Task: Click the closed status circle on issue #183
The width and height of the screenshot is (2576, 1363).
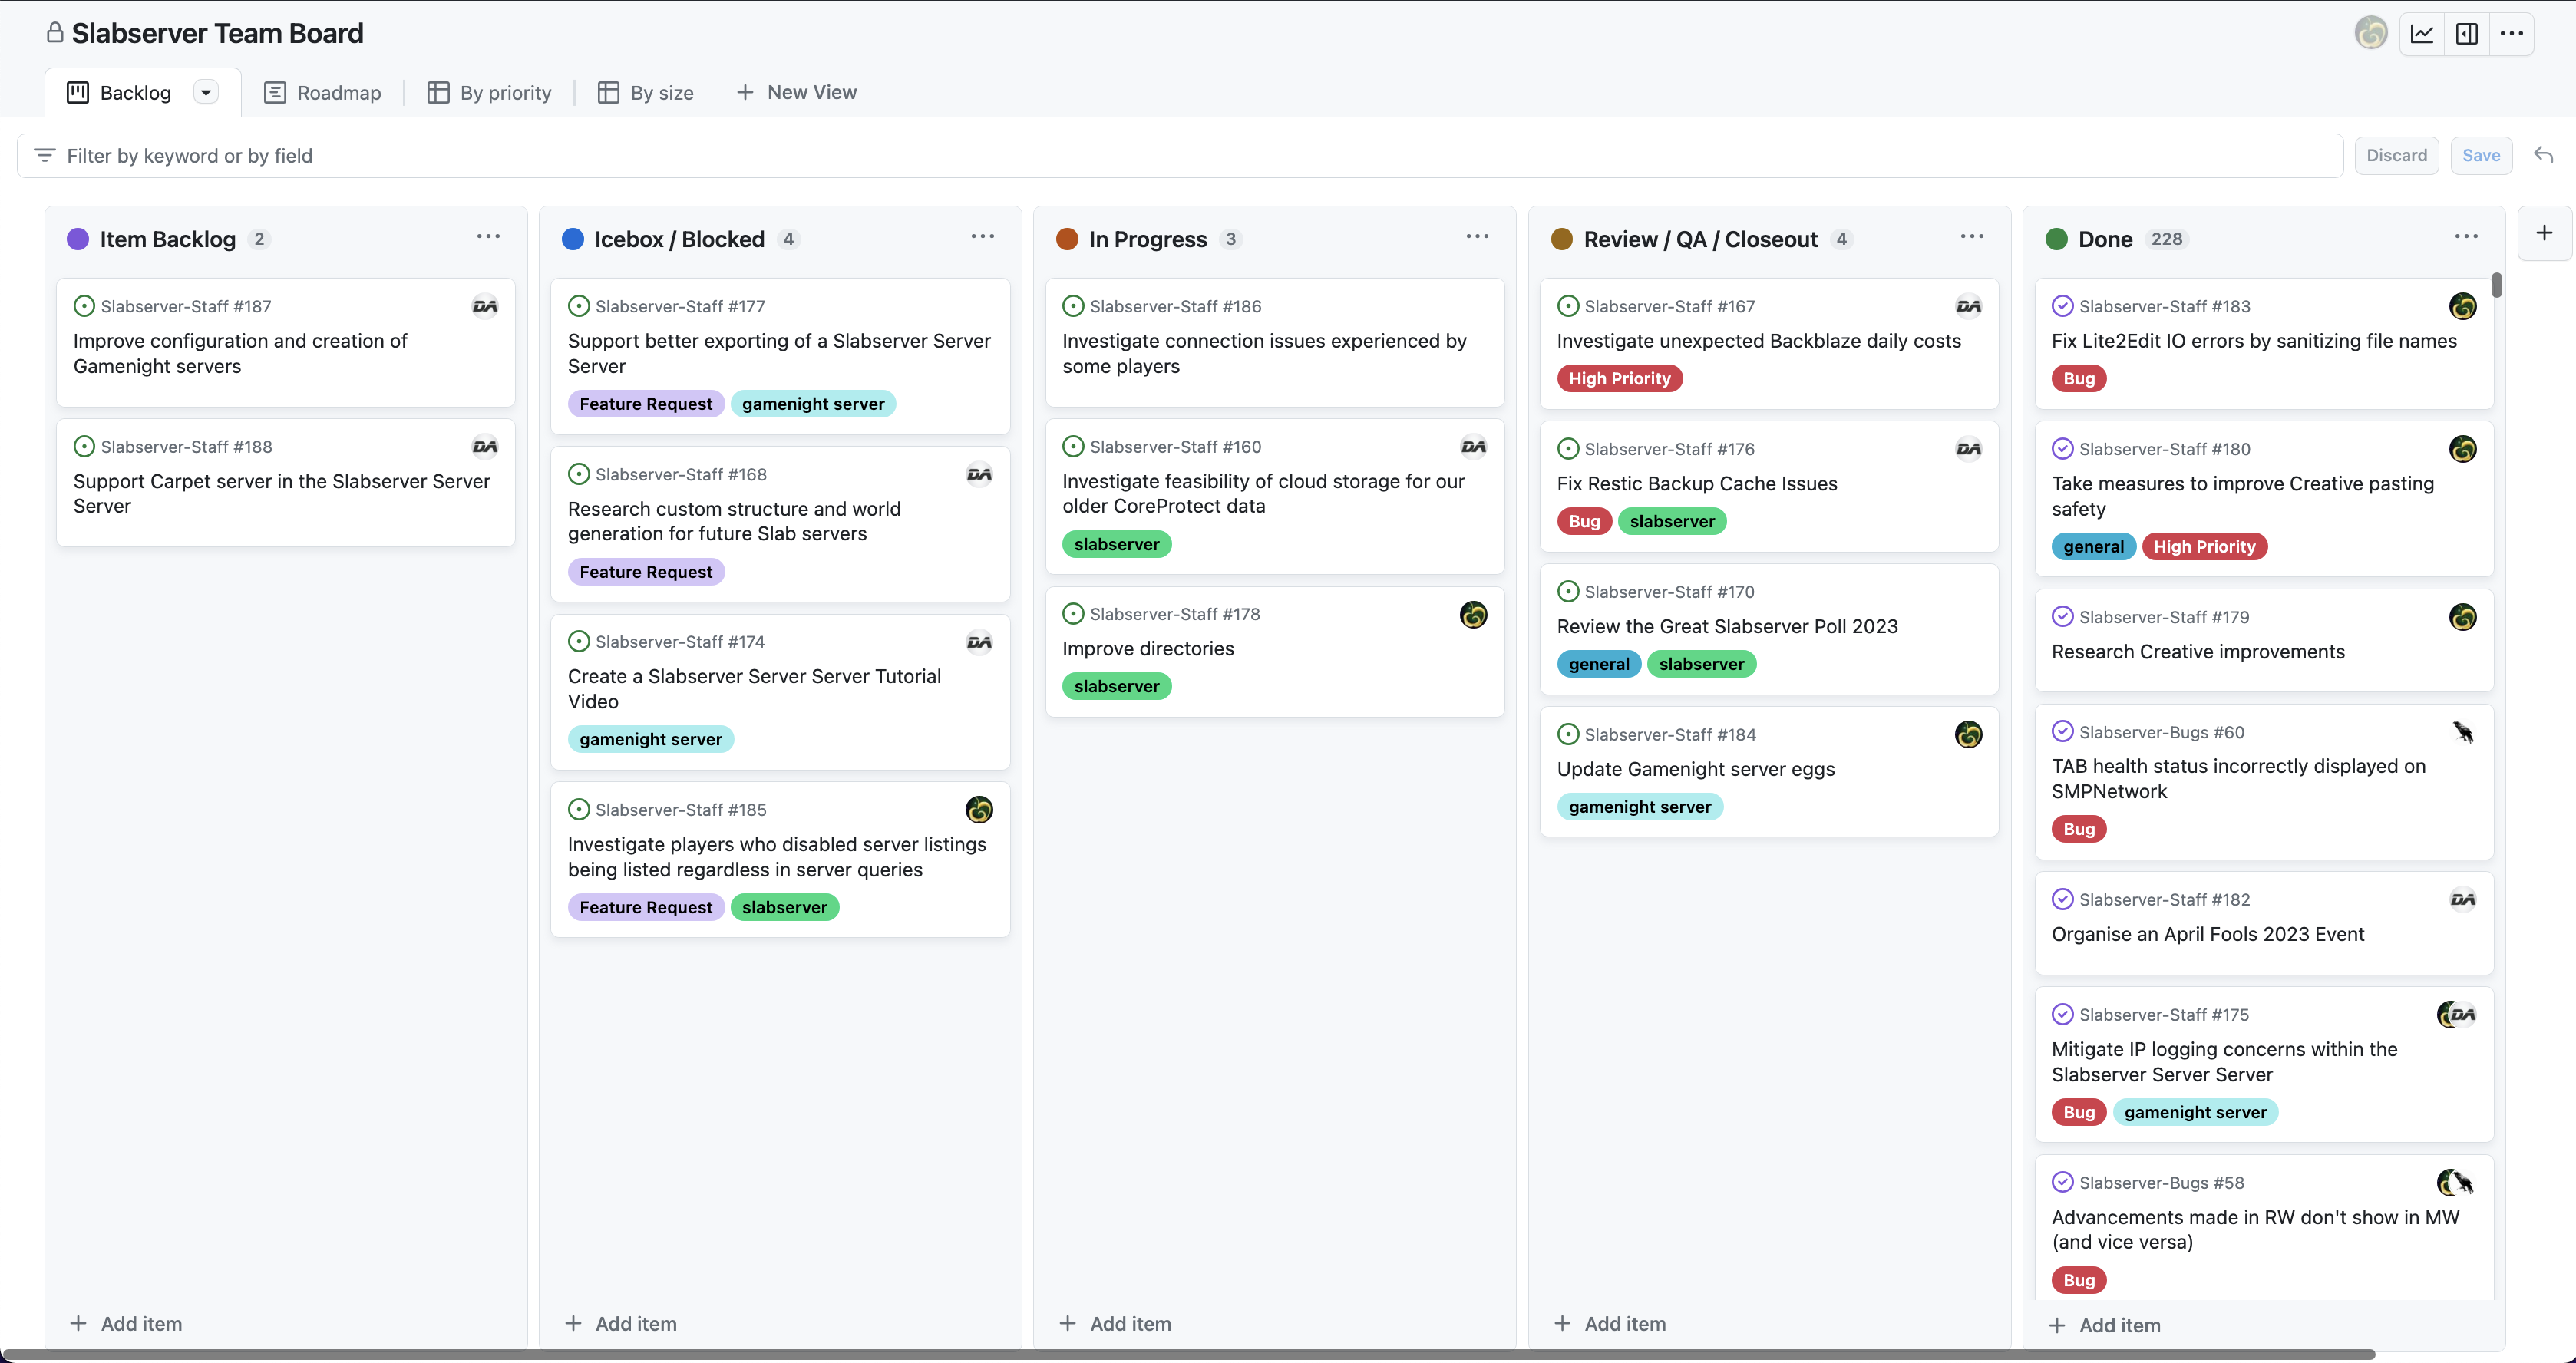Action: click(x=2062, y=306)
